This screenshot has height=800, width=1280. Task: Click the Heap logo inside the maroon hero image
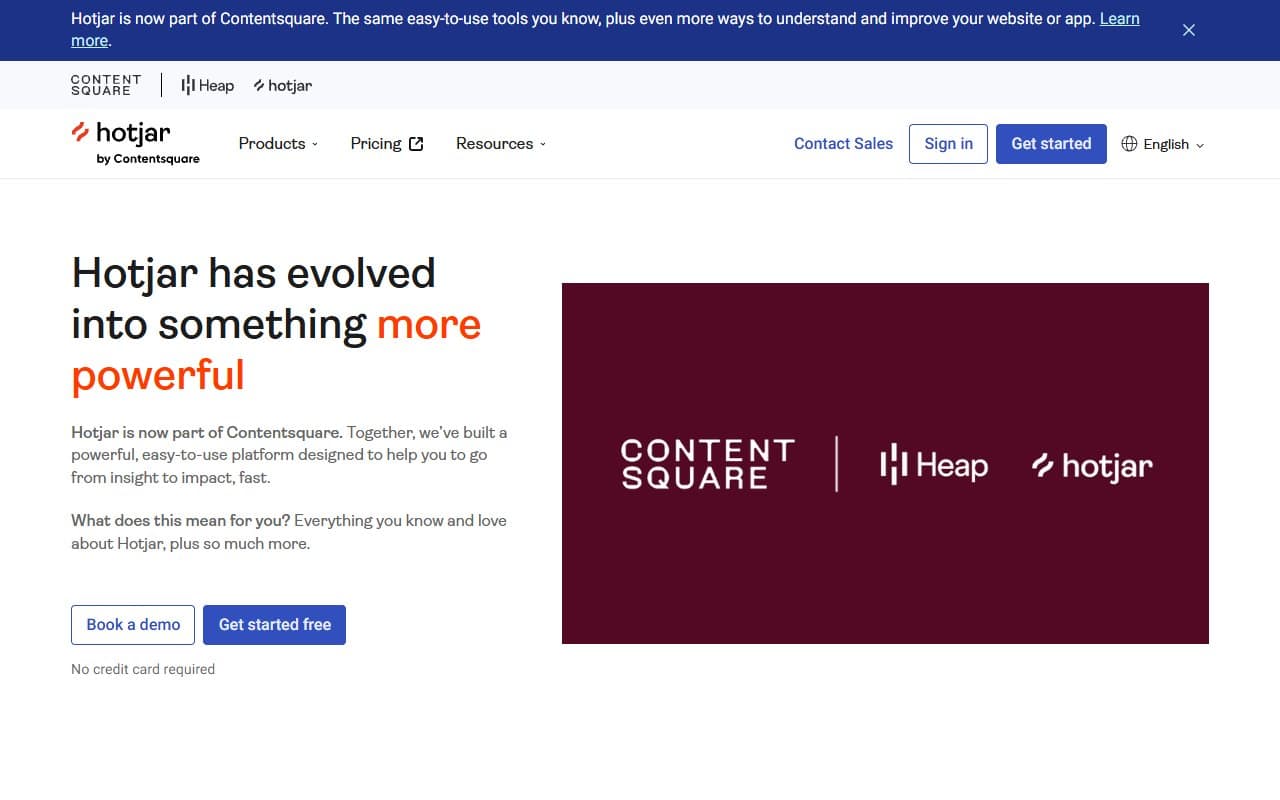932,464
